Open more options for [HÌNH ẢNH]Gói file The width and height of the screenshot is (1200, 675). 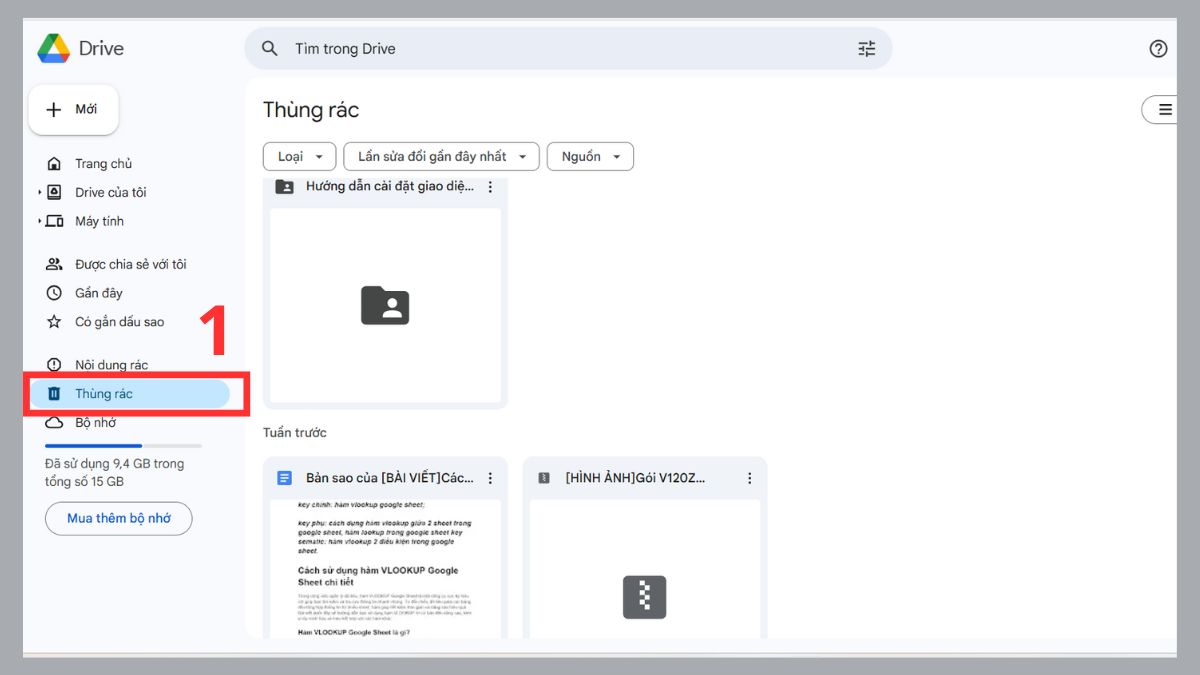[750, 479]
